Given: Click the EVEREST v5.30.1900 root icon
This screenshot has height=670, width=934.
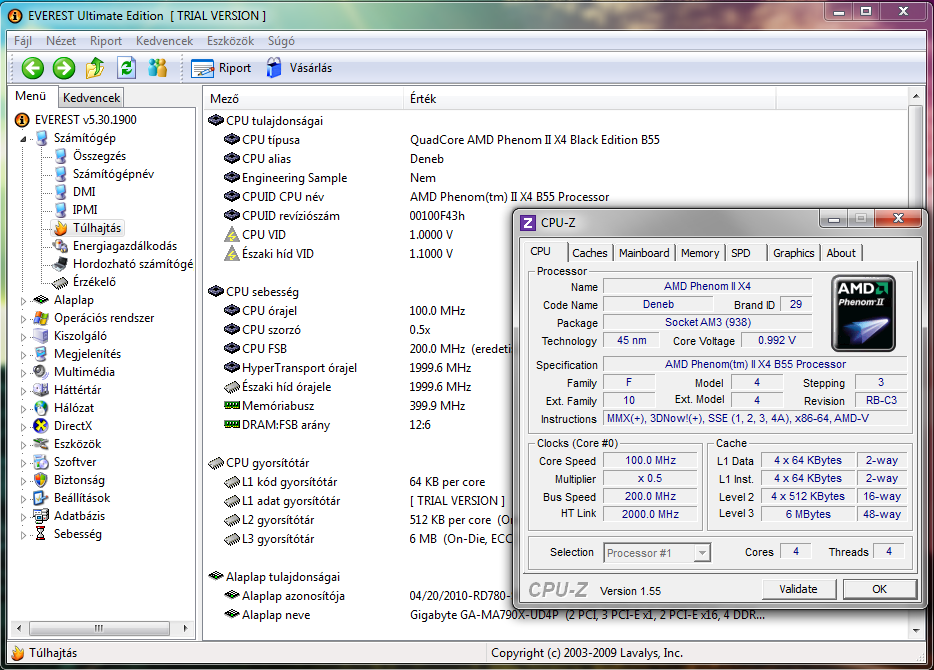Looking at the screenshot, I should pyautogui.click(x=21, y=120).
